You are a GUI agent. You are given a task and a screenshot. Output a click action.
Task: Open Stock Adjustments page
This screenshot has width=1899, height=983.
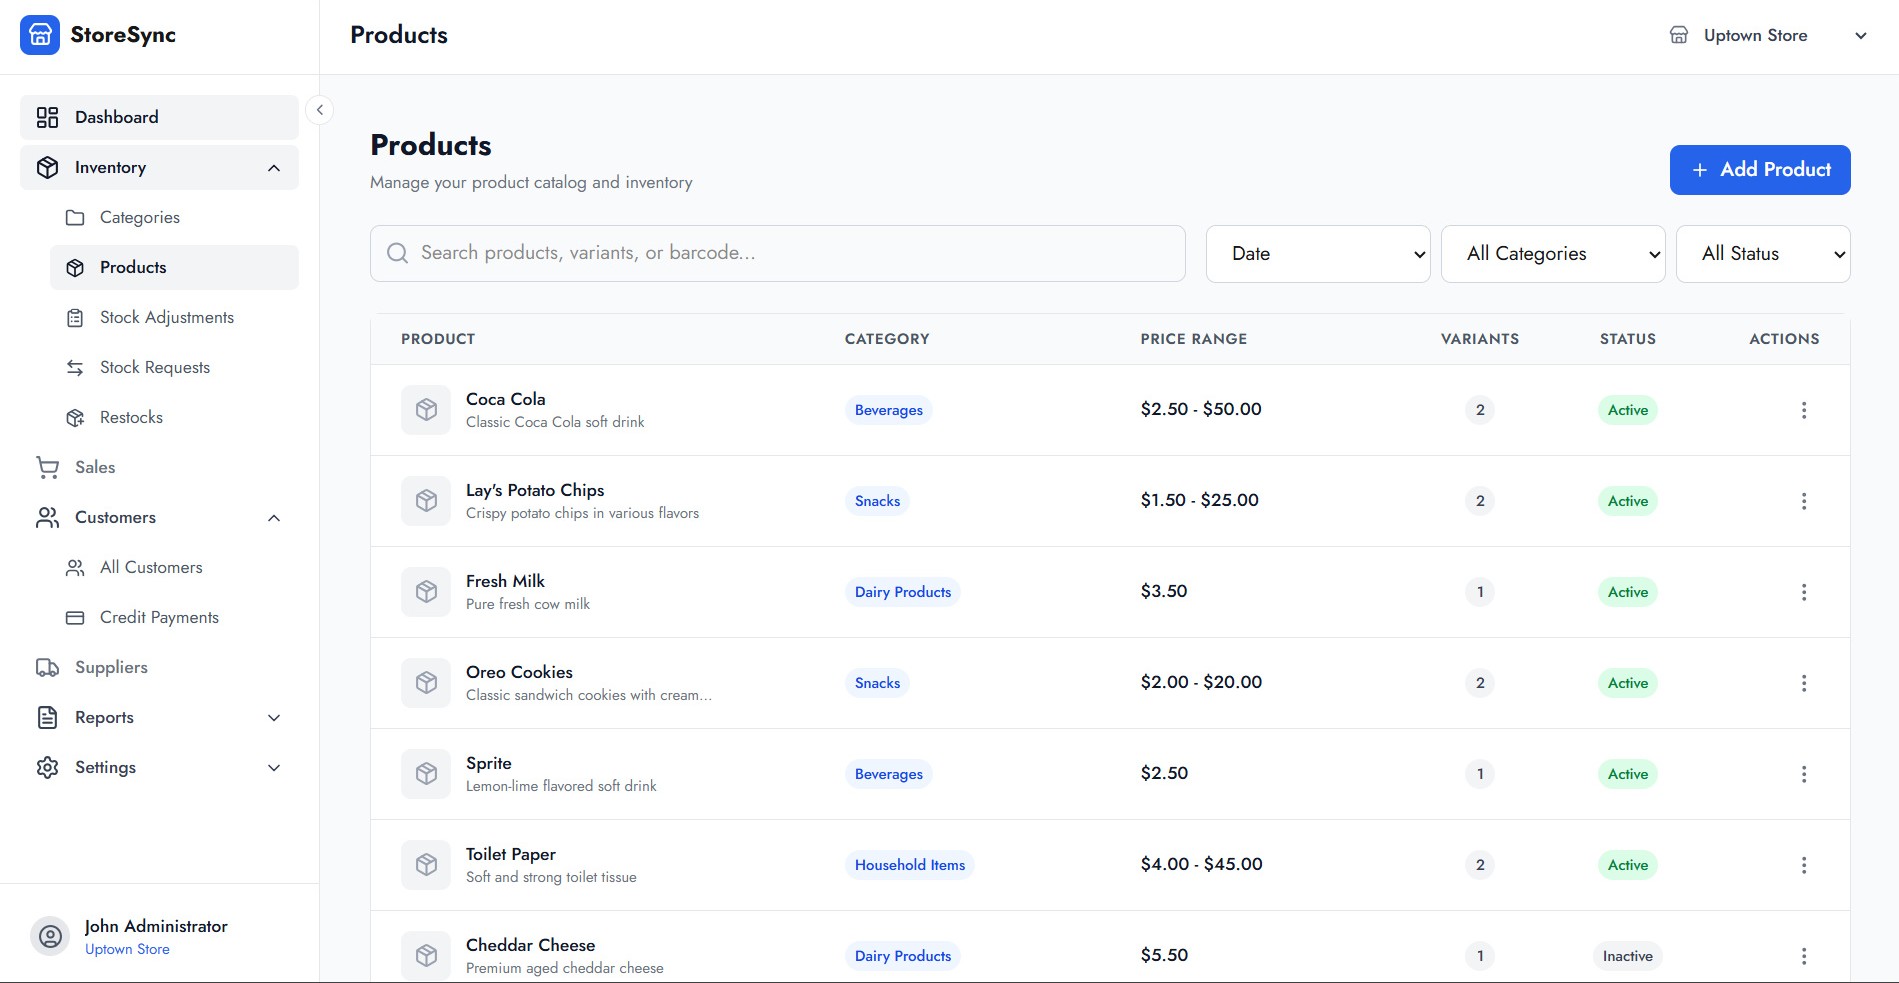pyautogui.click(x=174, y=317)
